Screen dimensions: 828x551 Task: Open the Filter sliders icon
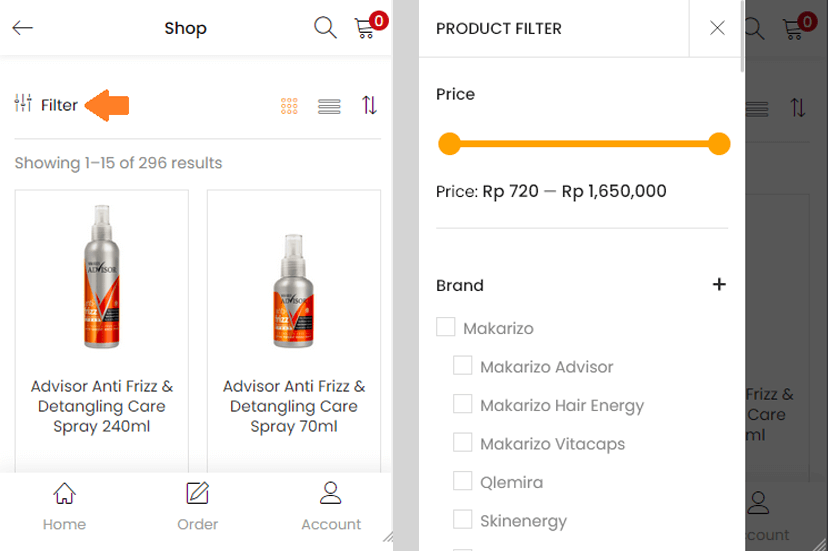24,103
